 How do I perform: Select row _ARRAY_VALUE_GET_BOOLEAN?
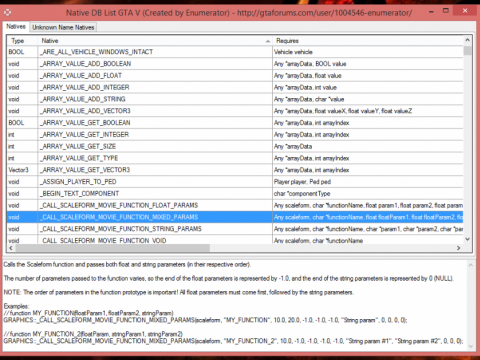click(x=235, y=123)
